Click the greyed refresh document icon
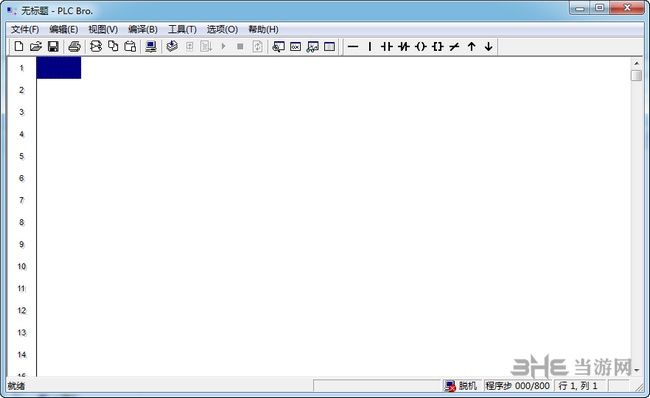The image size is (650, 398). coord(257,46)
